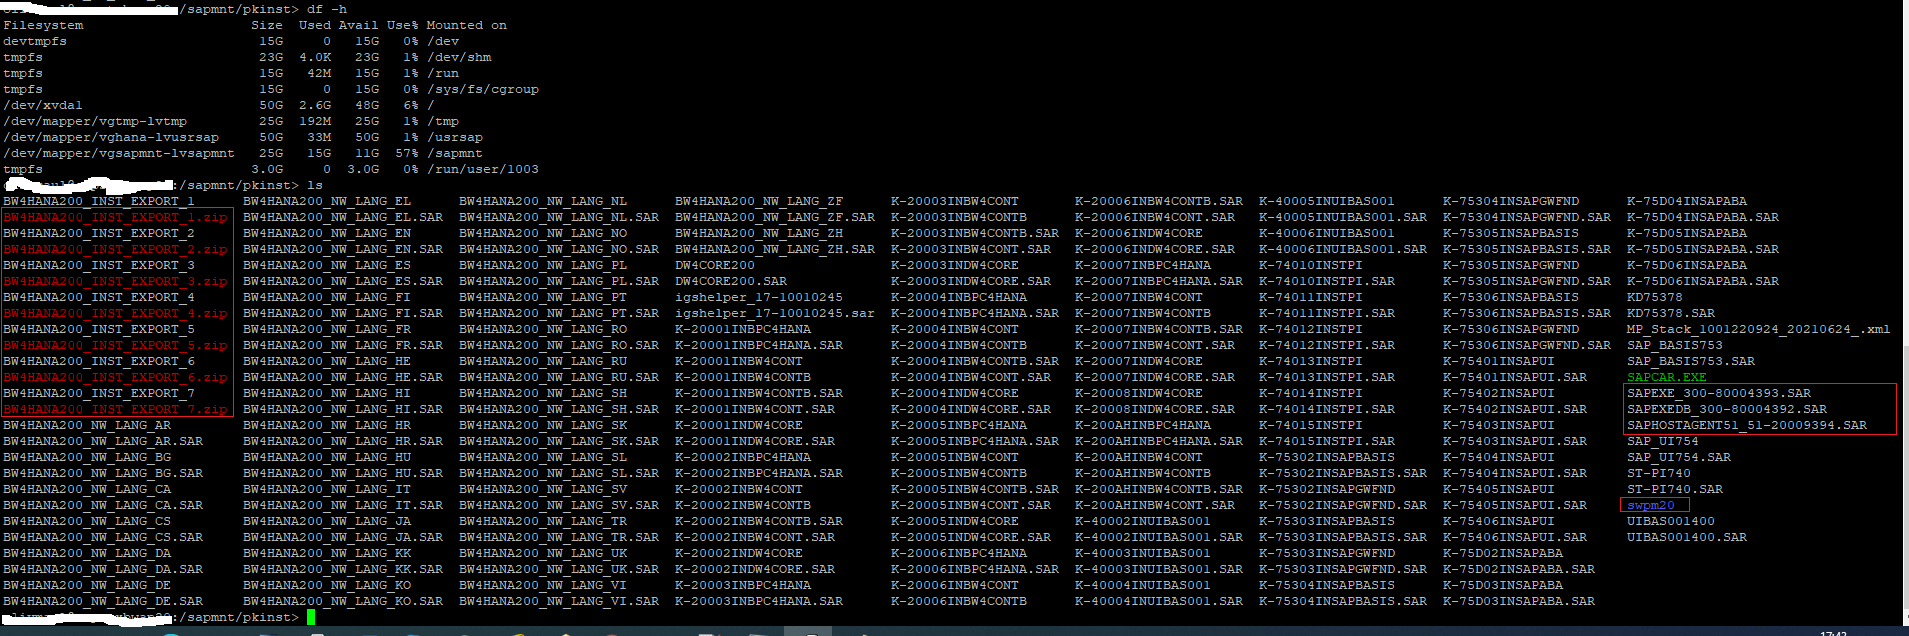Screen dimensions: 1909x636
Task: Click the red BW4HANA200_INST_EXPORT_1.zip file
Action: (115, 217)
